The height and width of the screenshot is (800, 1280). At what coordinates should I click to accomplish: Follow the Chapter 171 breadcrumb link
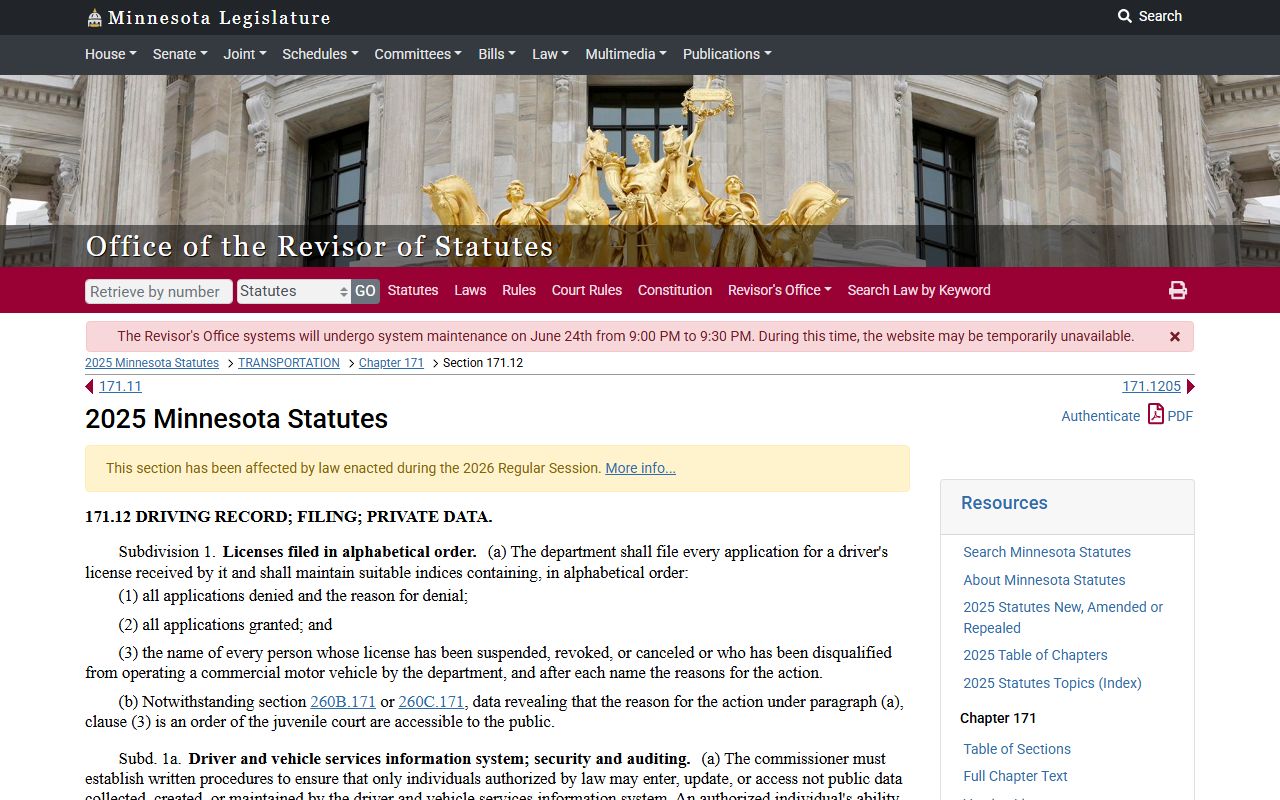tap(391, 363)
